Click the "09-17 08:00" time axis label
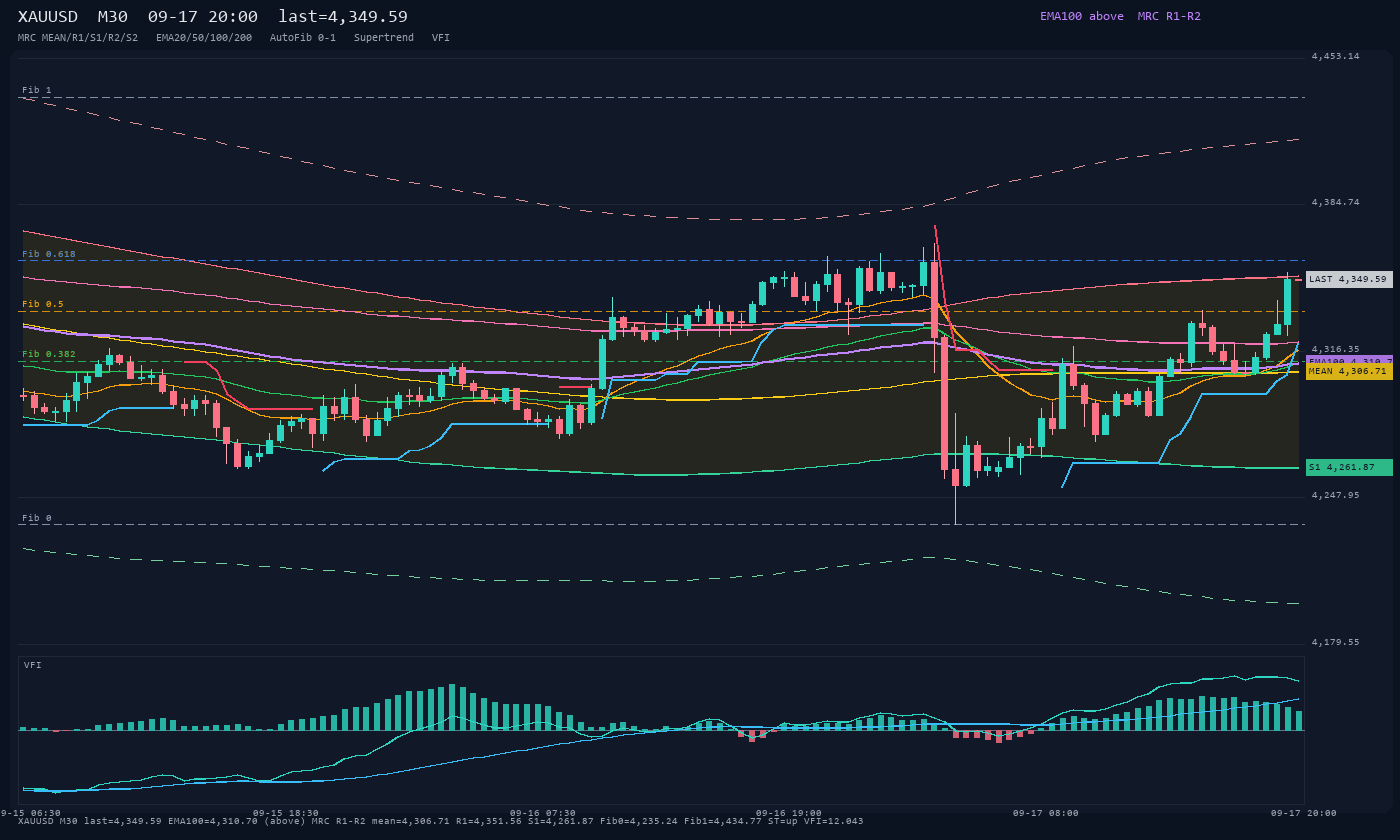 click(1046, 813)
